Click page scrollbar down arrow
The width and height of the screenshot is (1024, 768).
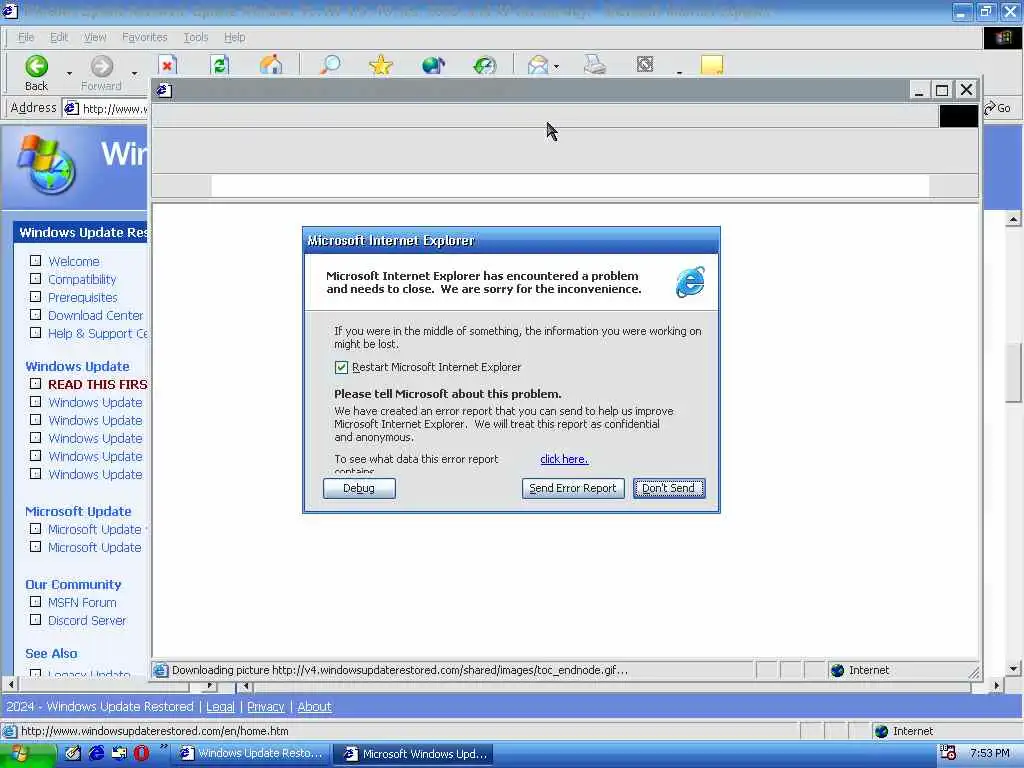coord(1014,669)
